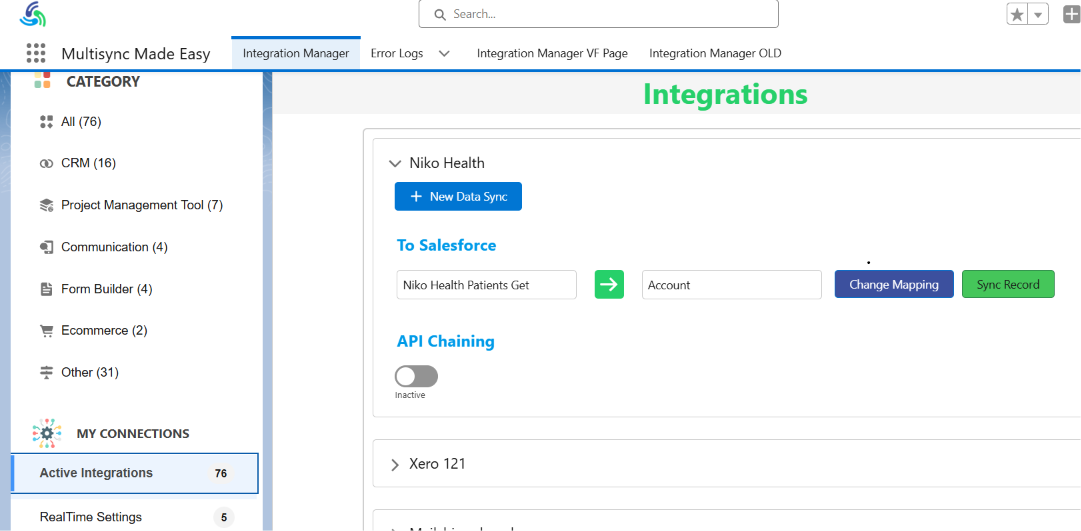Filter by Form Builder (4)
The image size is (1081, 531).
pos(107,289)
